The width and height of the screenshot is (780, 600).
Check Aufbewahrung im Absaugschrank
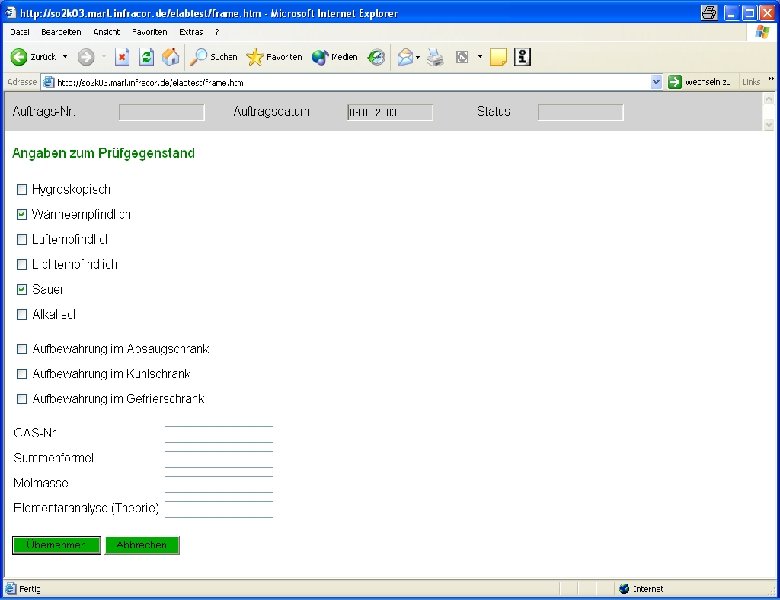(22, 349)
